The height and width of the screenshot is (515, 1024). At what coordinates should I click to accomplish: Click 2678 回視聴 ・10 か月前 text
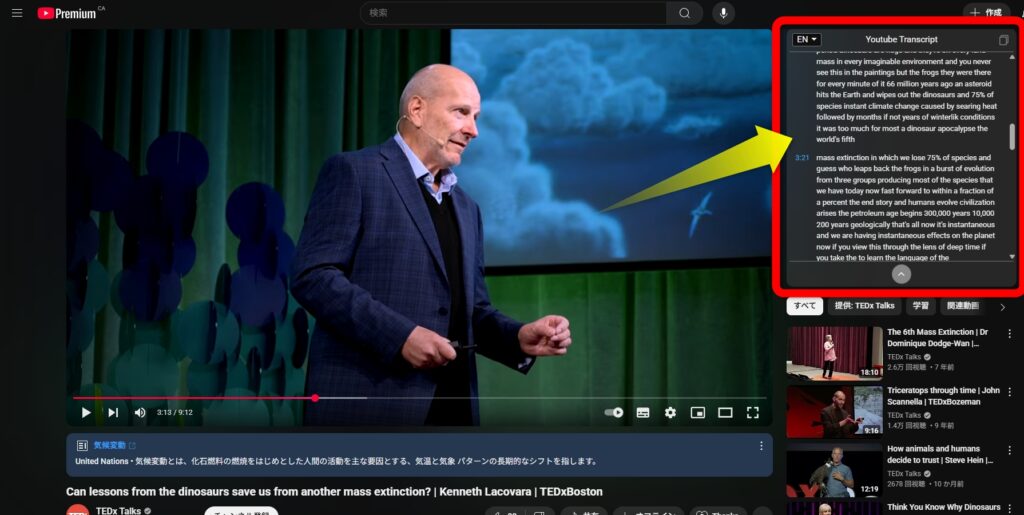pos(927,484)
